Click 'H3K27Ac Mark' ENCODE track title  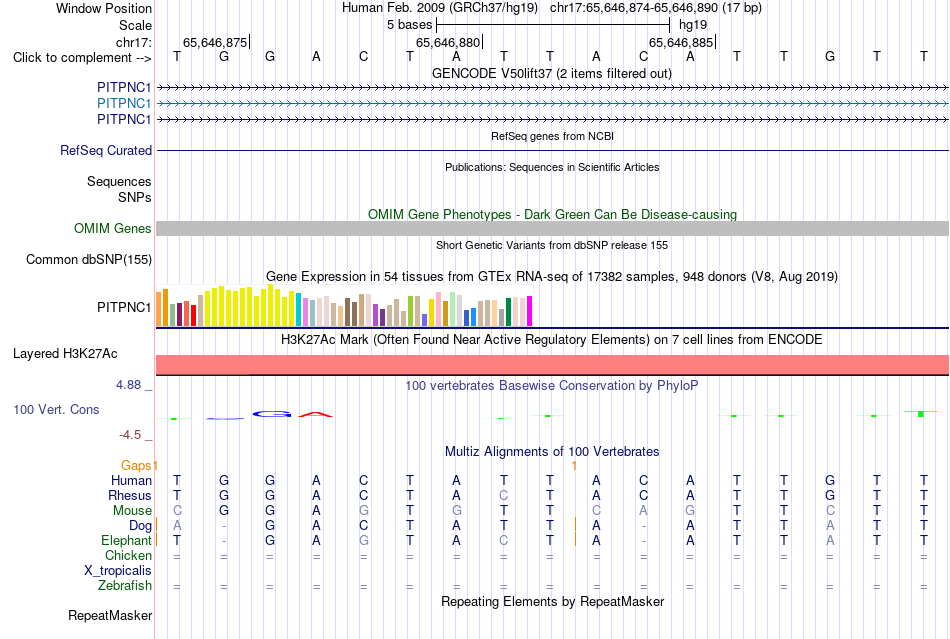click(x=551, y=339)
